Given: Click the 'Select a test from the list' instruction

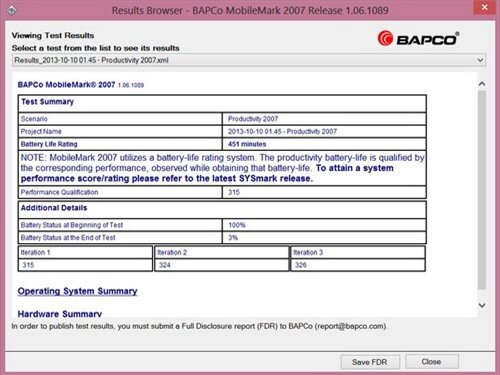Looking at the screenshot, I should point(95,48).
